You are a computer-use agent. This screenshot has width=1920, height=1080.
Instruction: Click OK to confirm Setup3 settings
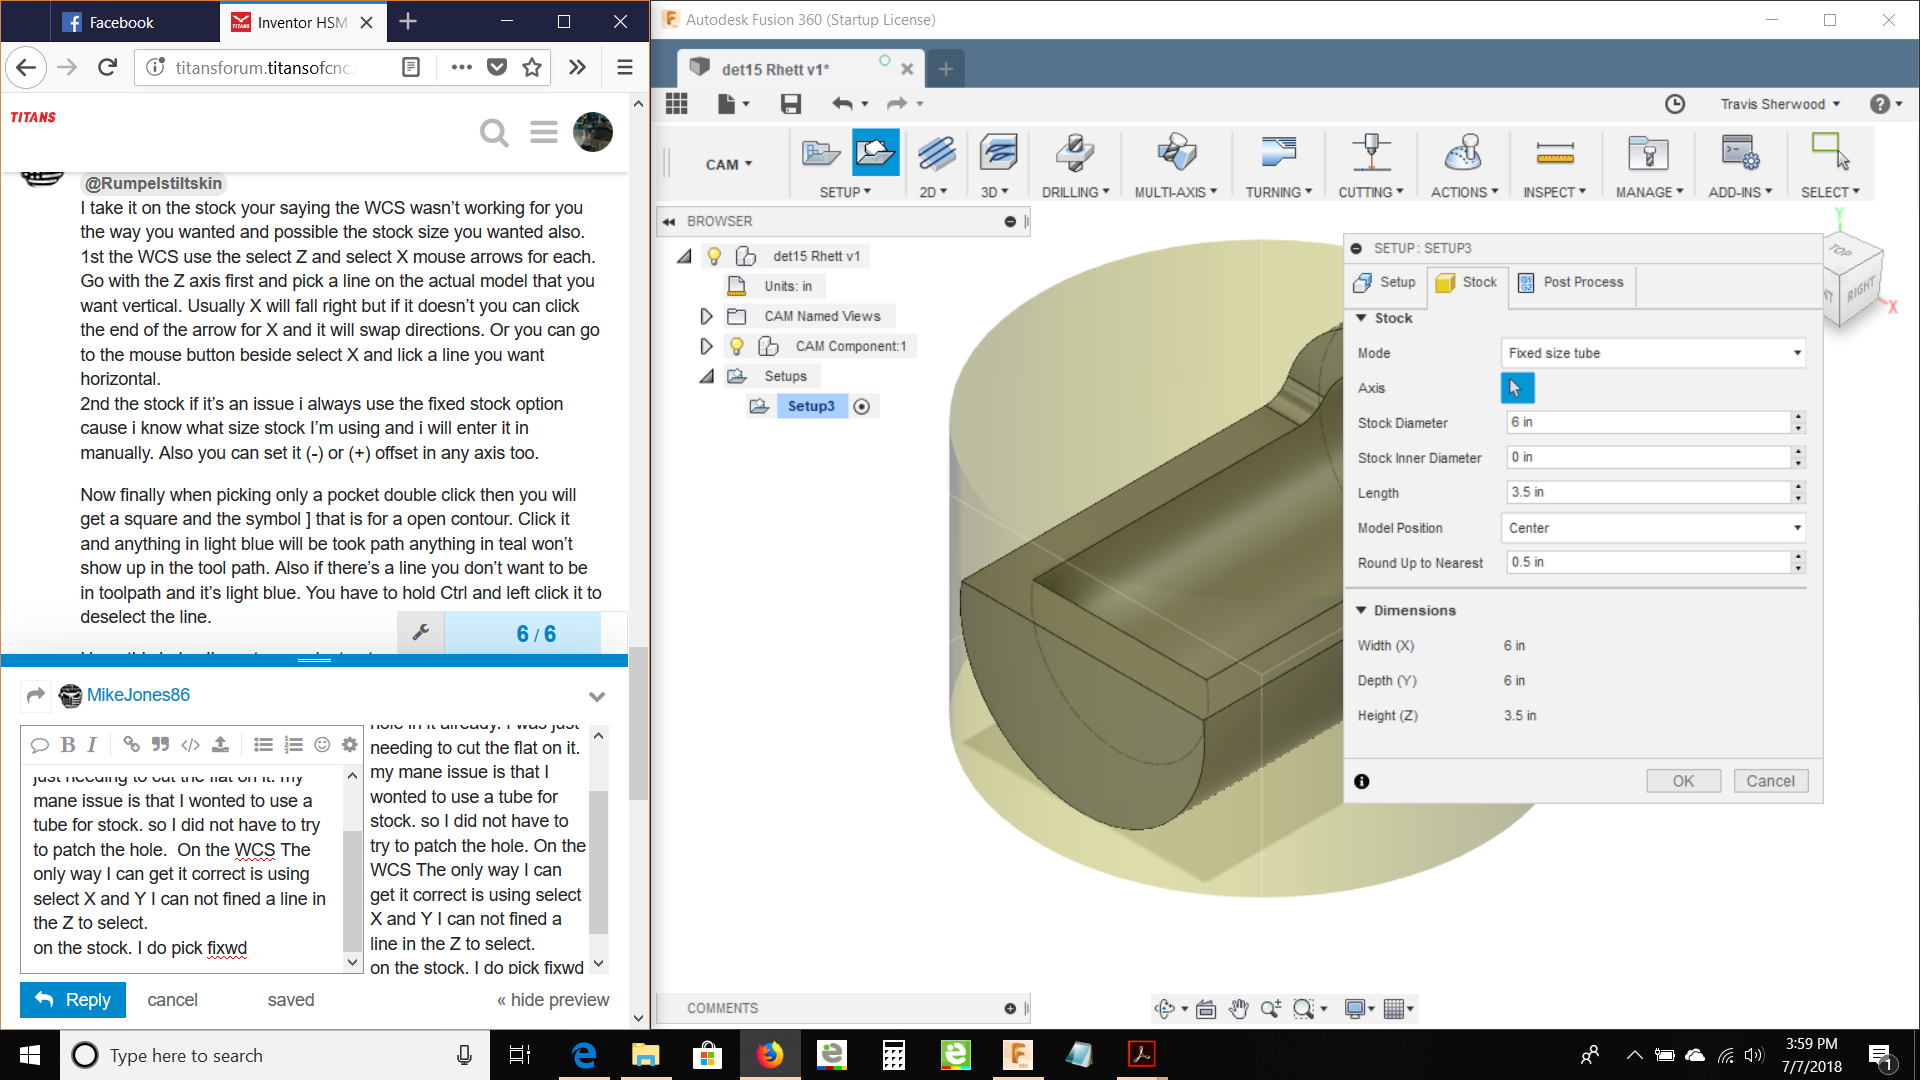(1683, 781)
